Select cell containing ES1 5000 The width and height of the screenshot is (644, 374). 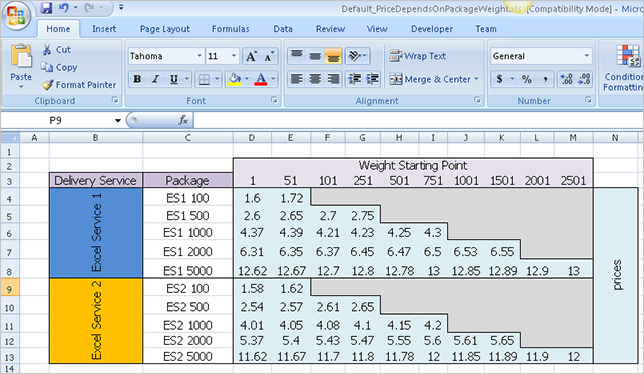click(188, 271)
